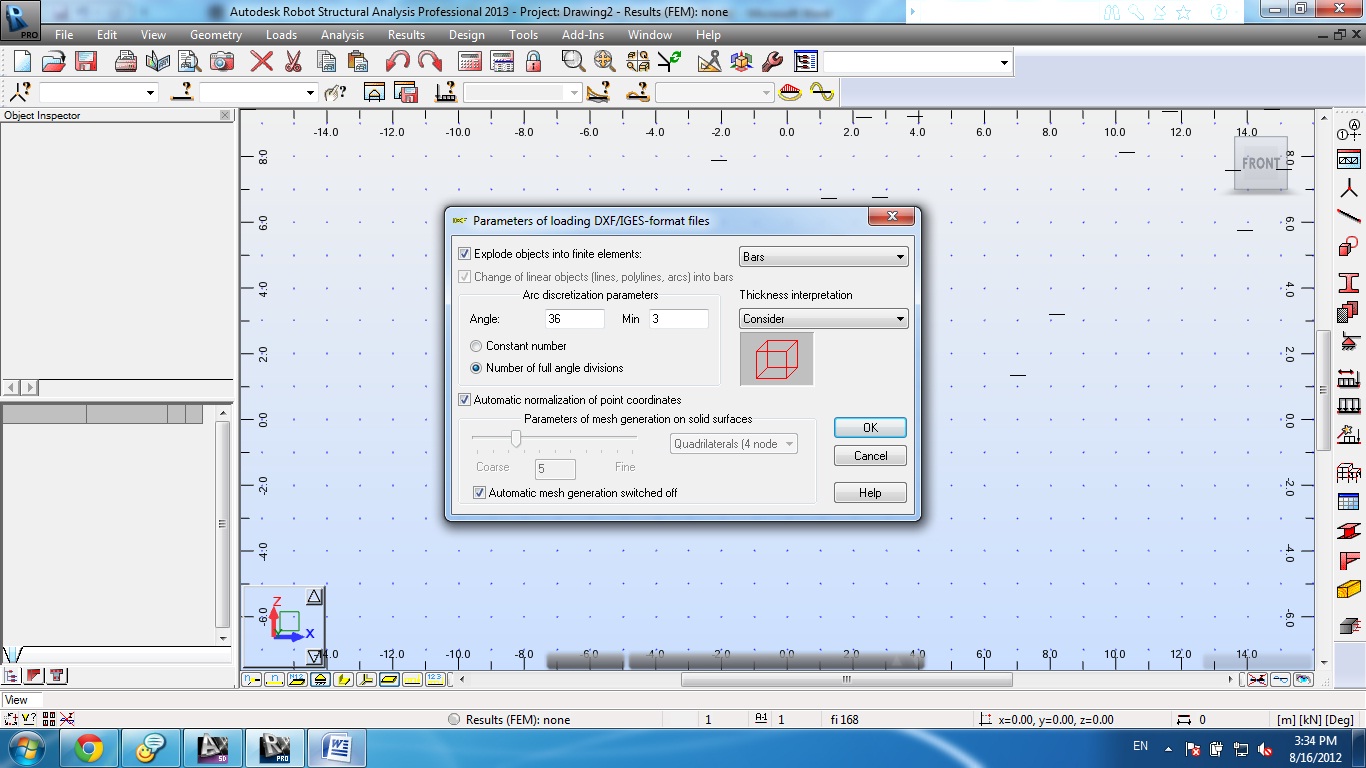
Task: Click the Help button in dialog
Action: 870,493
